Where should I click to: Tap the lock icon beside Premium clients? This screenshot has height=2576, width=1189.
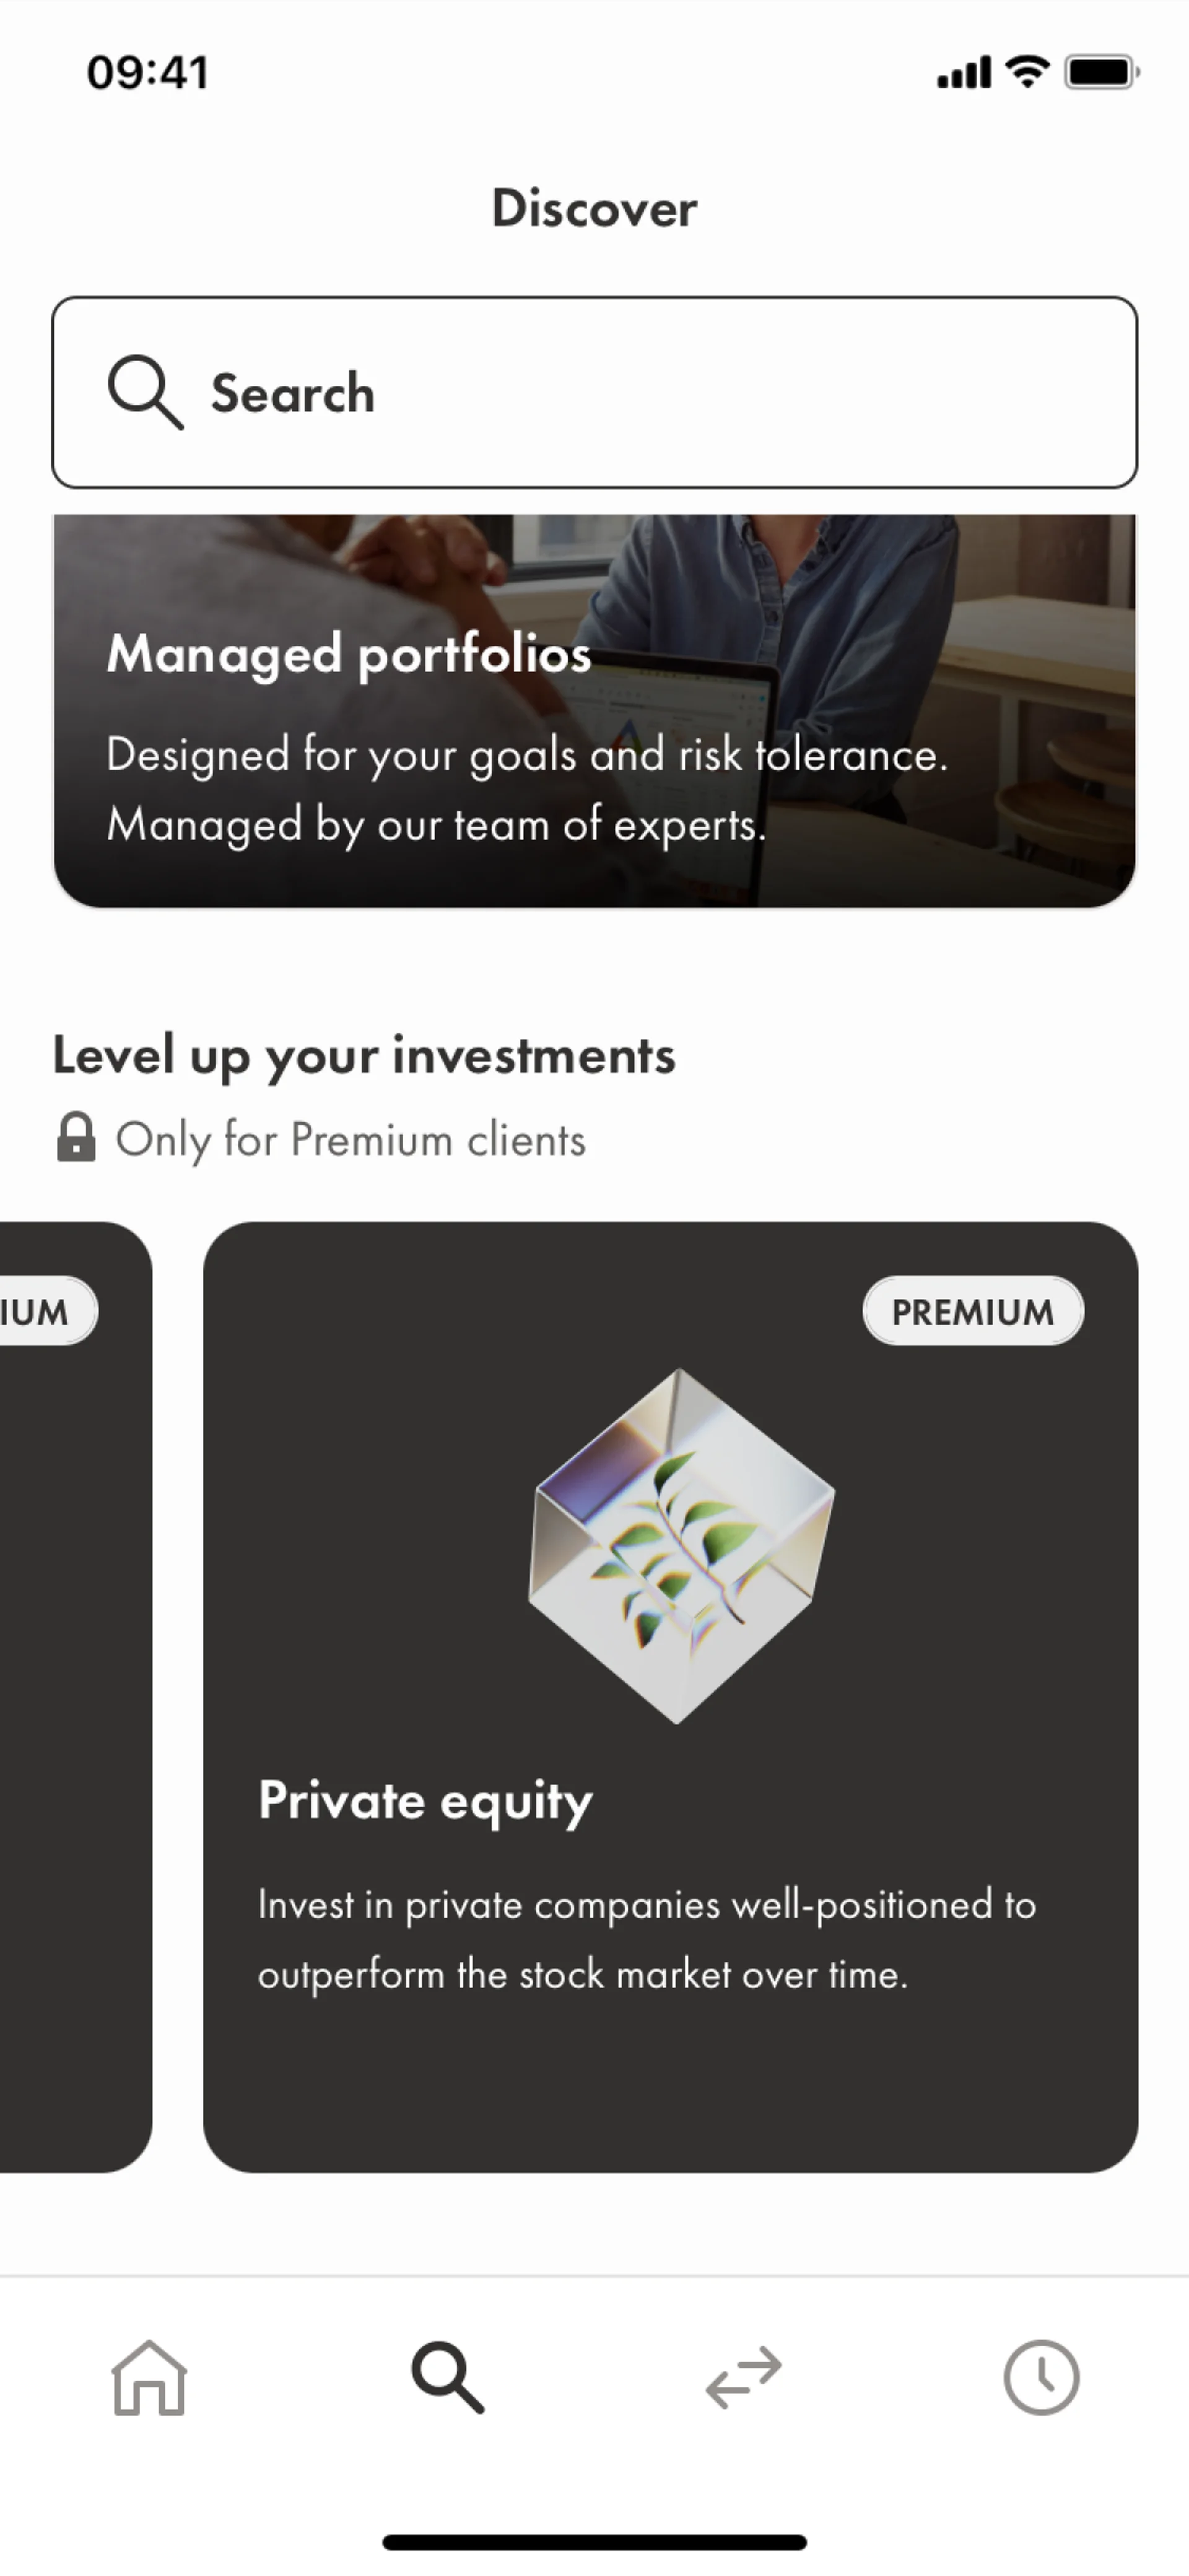[x=76, y=1138]
